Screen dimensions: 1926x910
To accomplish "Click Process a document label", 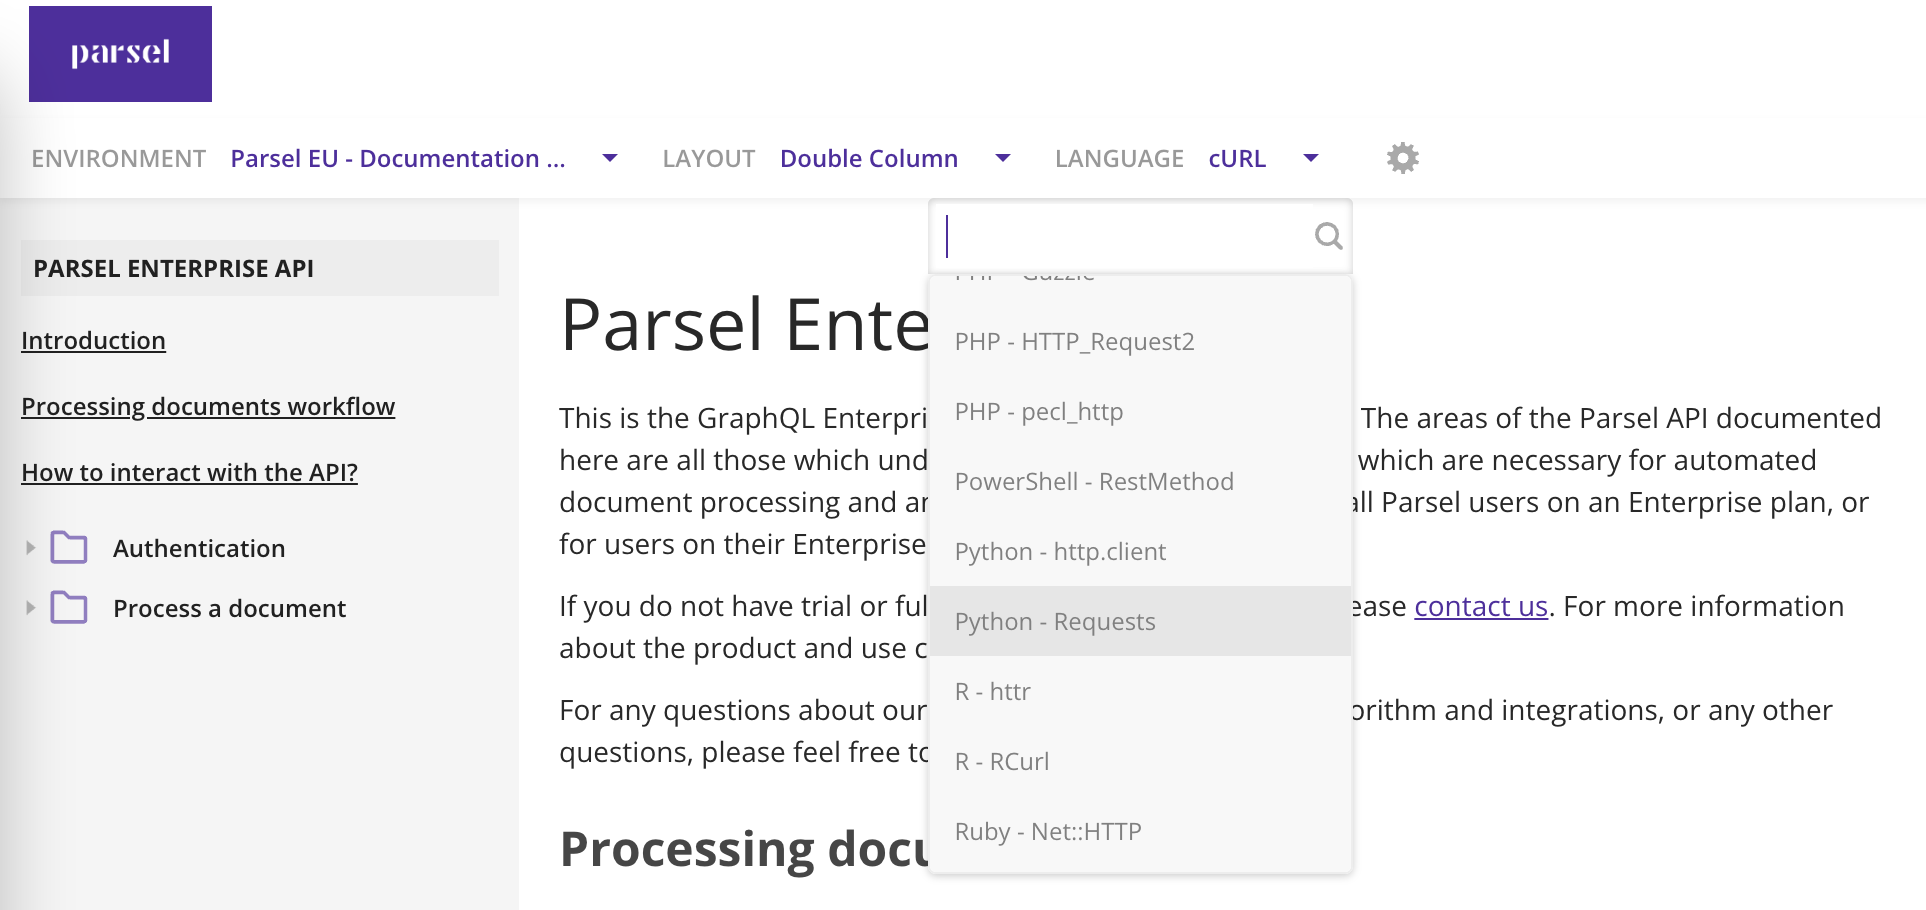I will coord(229,608).
